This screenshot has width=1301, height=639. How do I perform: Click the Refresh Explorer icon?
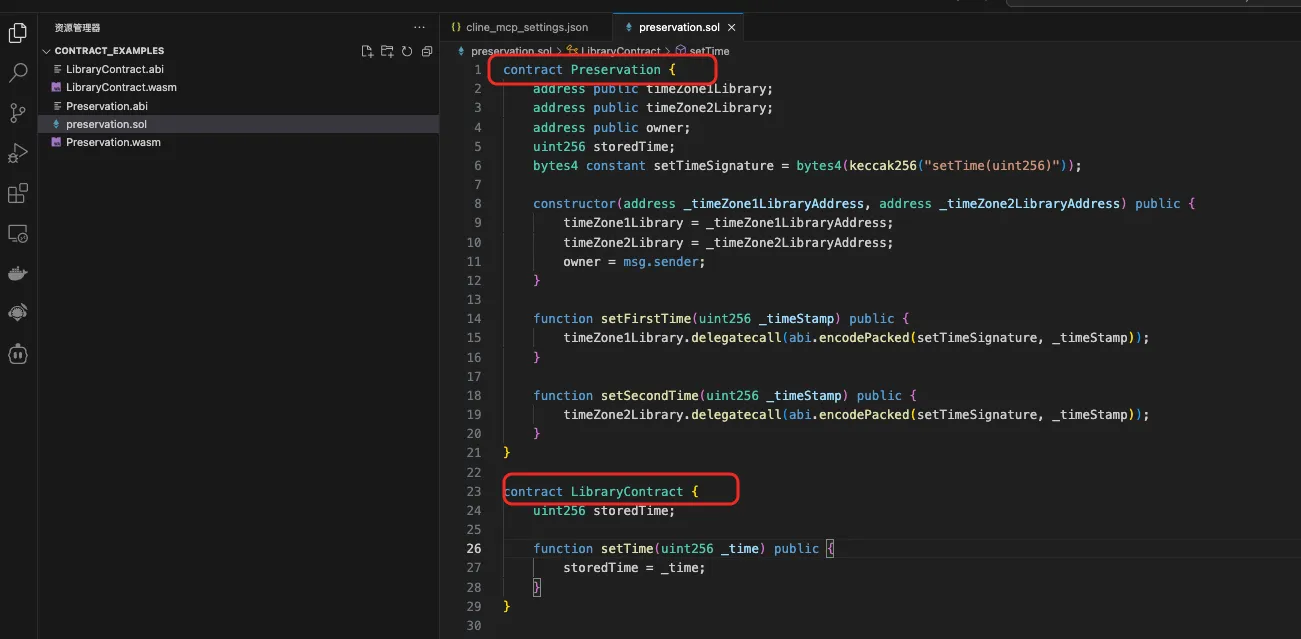pyautogui.click(x=407, y=51)
